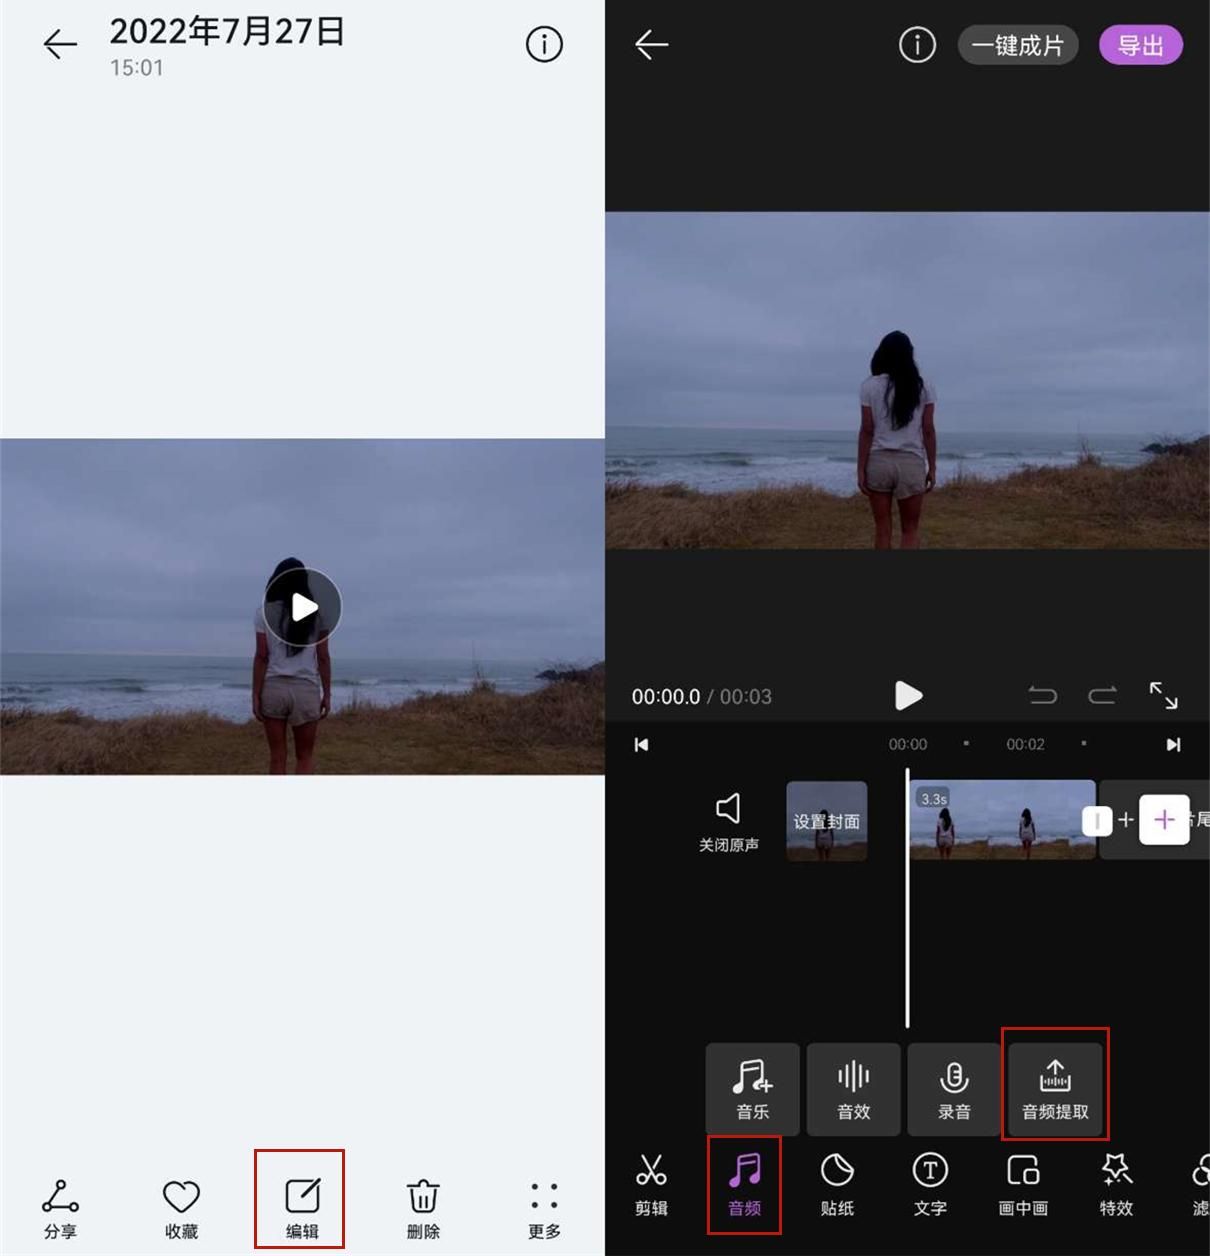1210x1256 pixels.
Task: Open the editor info icon
Action: [x=917, y=45]
